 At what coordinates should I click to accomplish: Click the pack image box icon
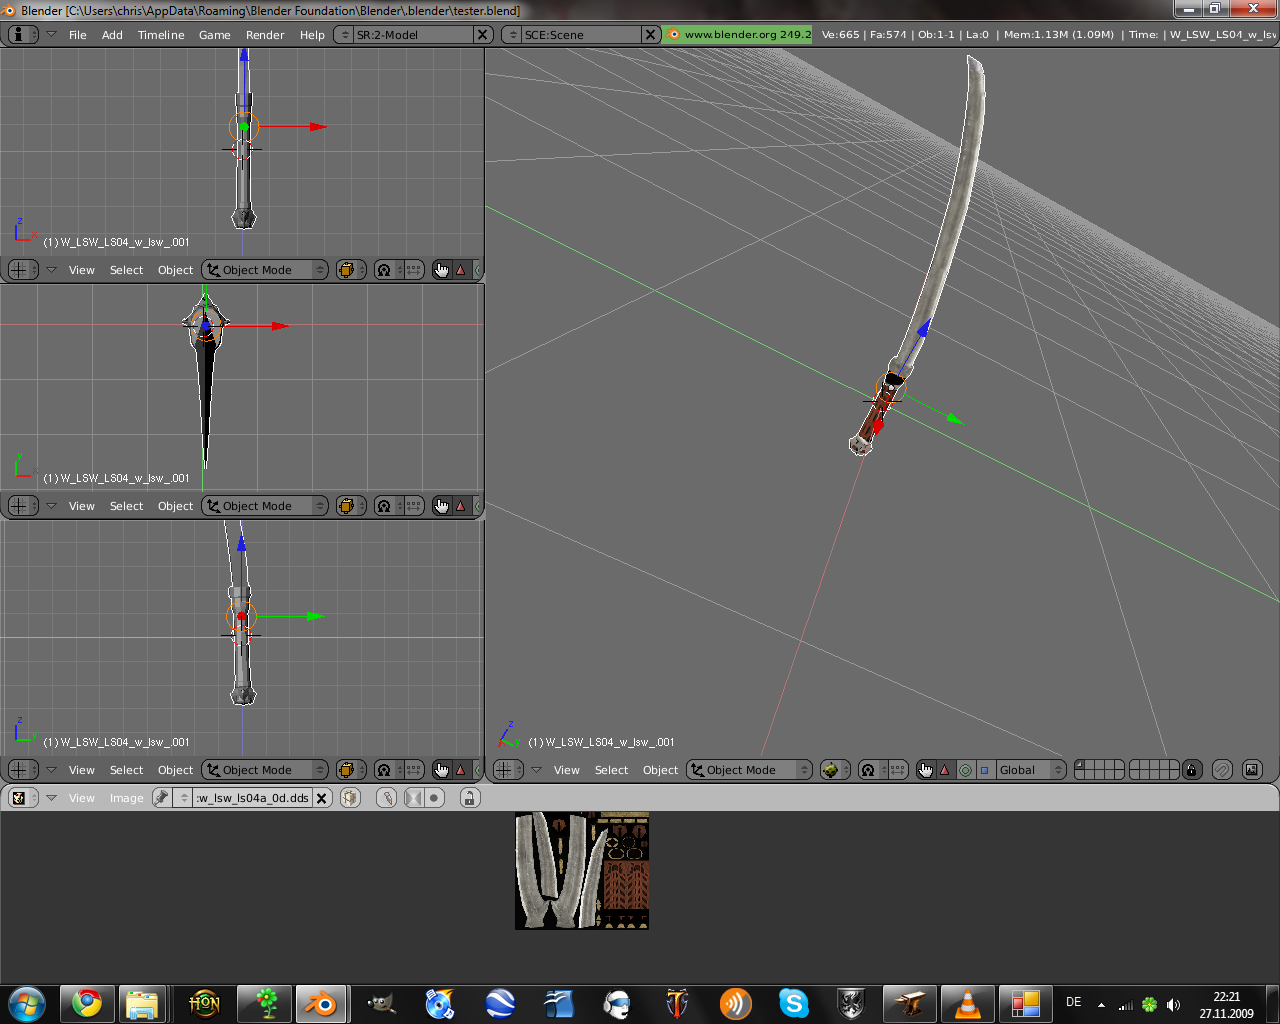[350, 798]
